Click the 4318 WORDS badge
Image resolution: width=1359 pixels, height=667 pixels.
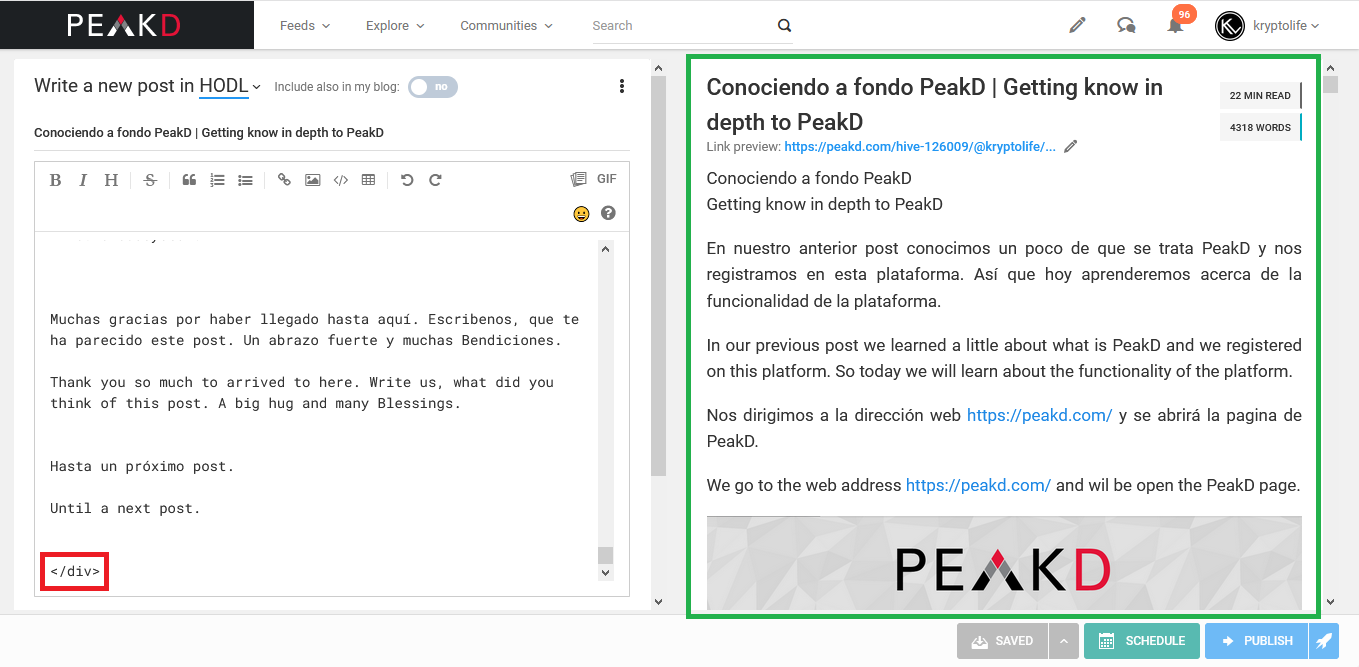(1260, 127)
